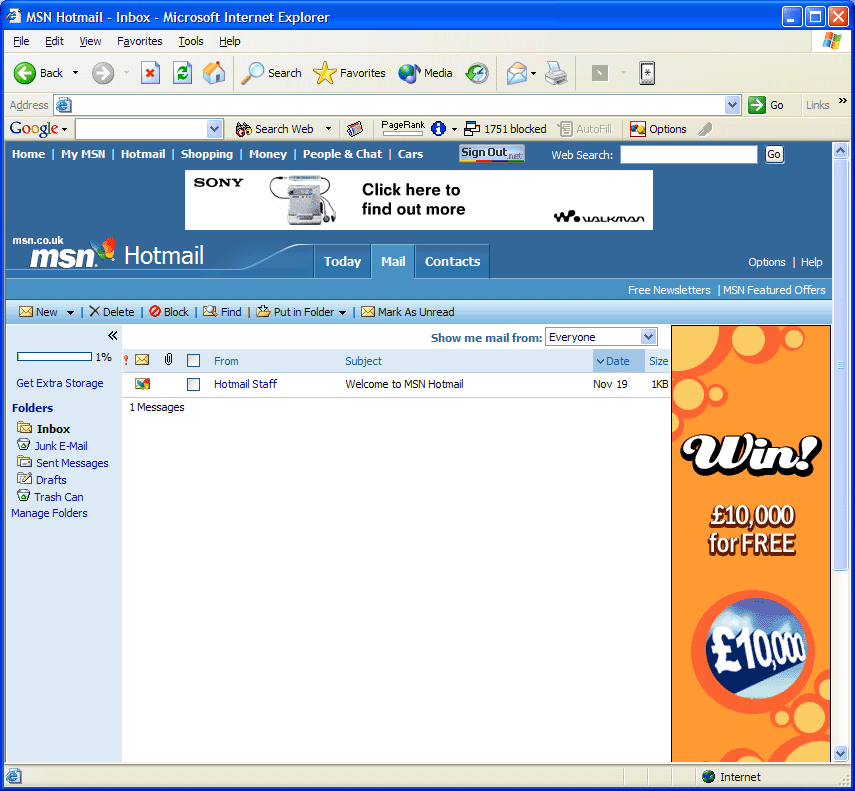Click Mark As Unread envelope
This screenshot has height=791, width=855.
coord(368,312)
